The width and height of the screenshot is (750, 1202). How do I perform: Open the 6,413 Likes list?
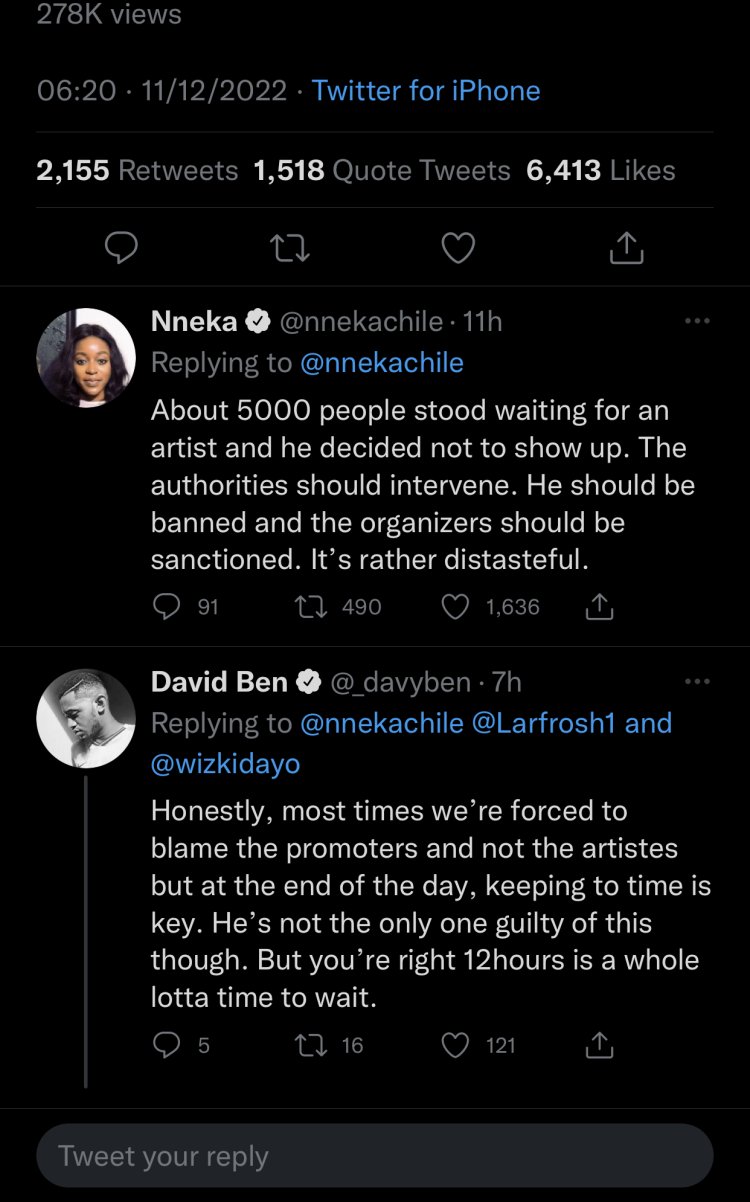point(600,171)
